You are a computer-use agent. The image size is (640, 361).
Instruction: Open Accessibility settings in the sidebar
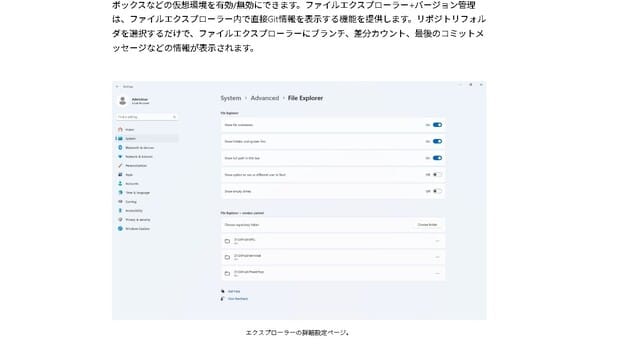point(130,210)
